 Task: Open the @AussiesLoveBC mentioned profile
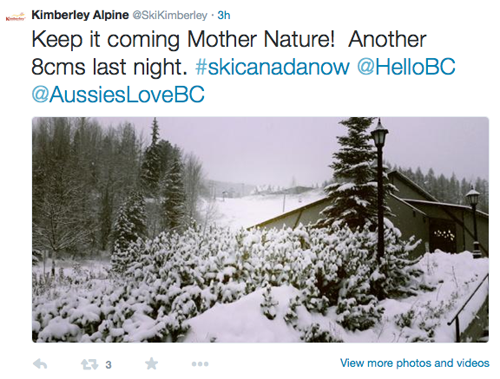tap(118, 94)
